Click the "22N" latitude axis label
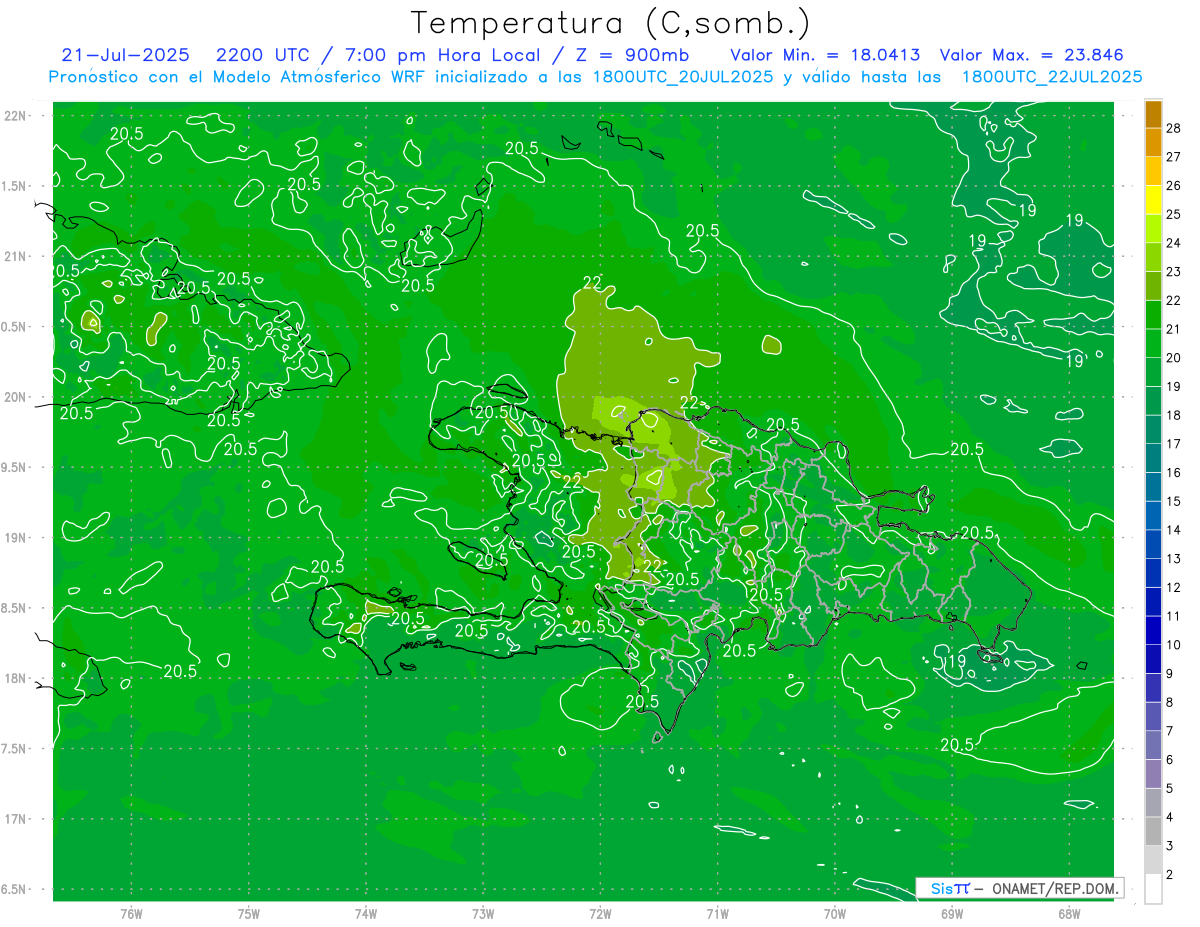 tap(15, 116)
